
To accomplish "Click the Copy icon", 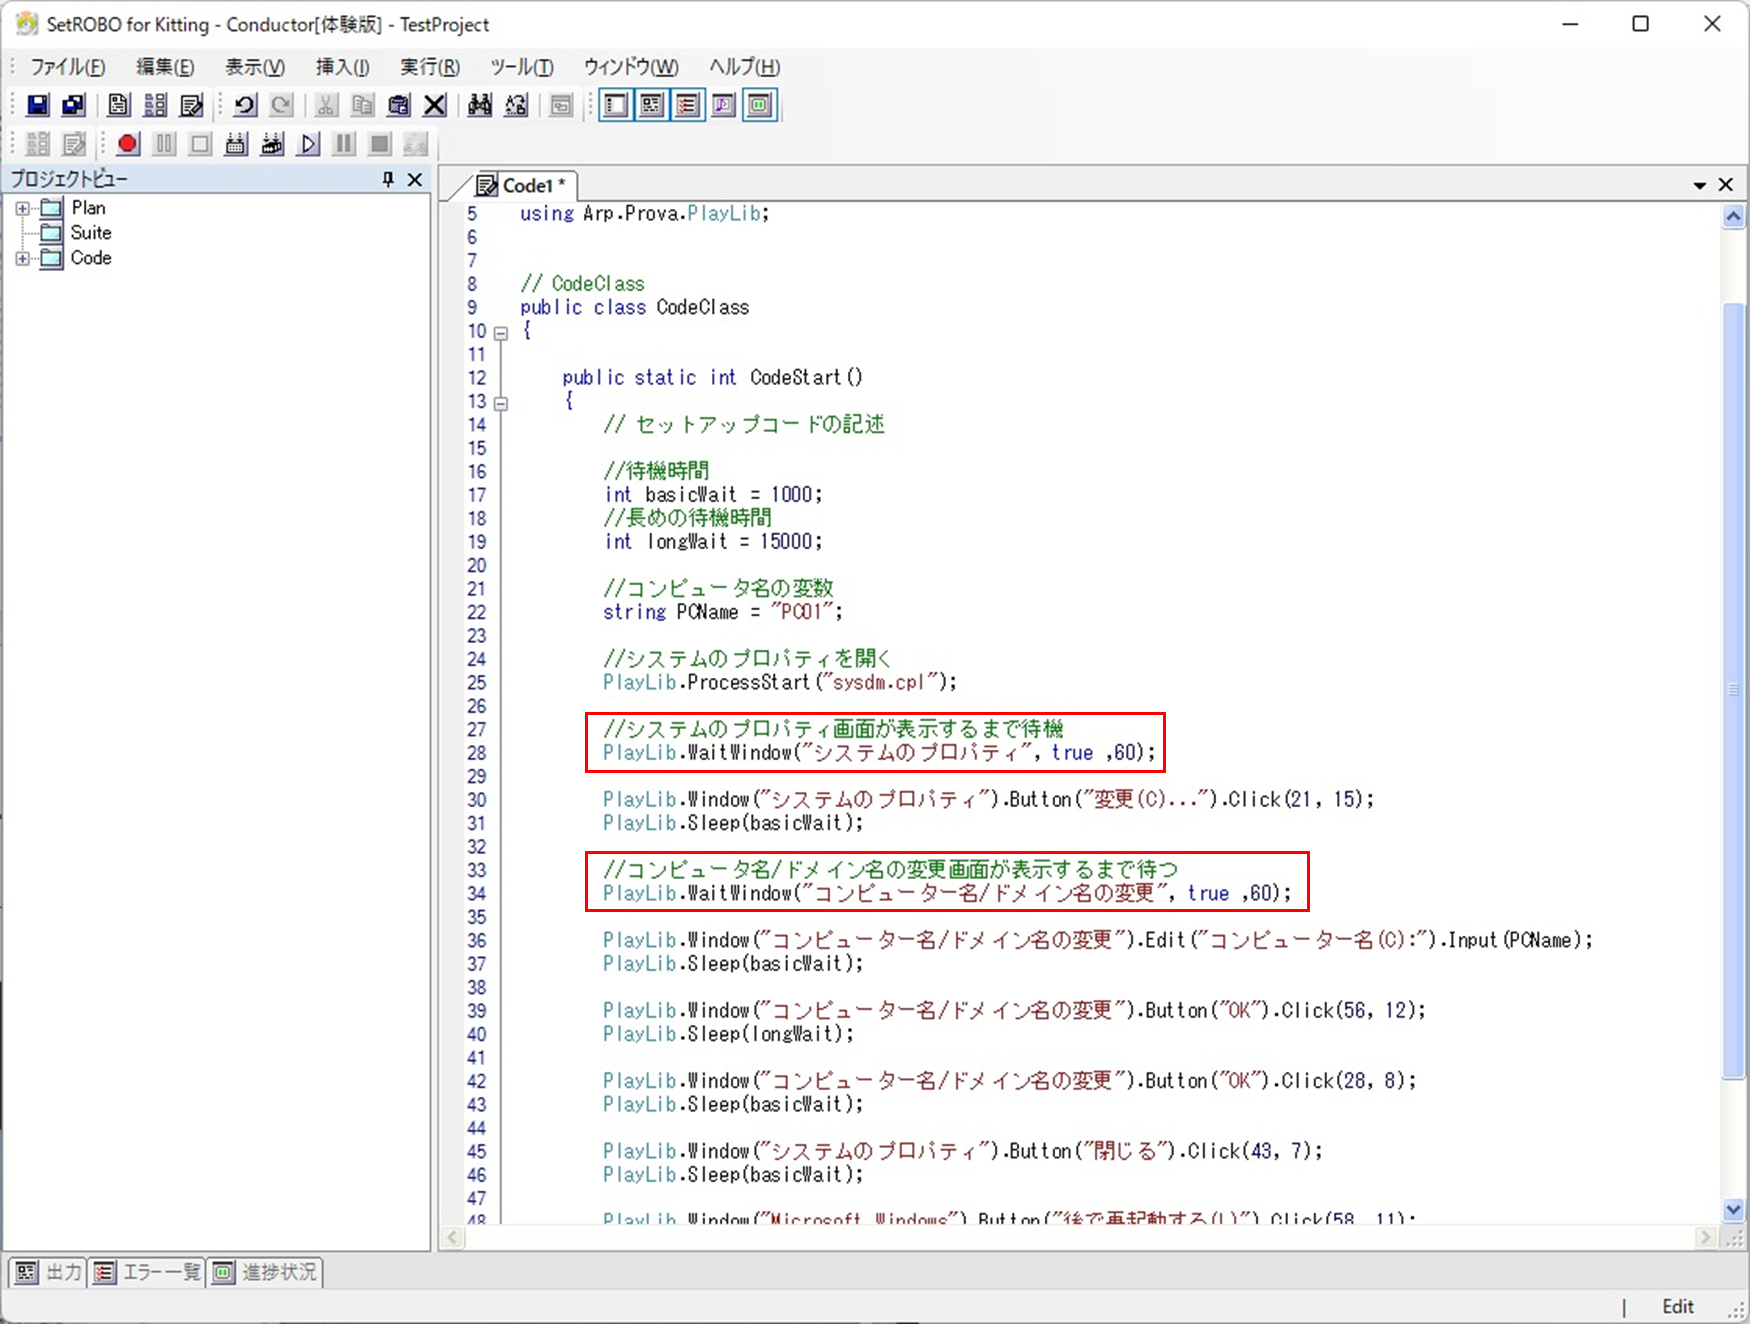I will [x=362, y=105].
